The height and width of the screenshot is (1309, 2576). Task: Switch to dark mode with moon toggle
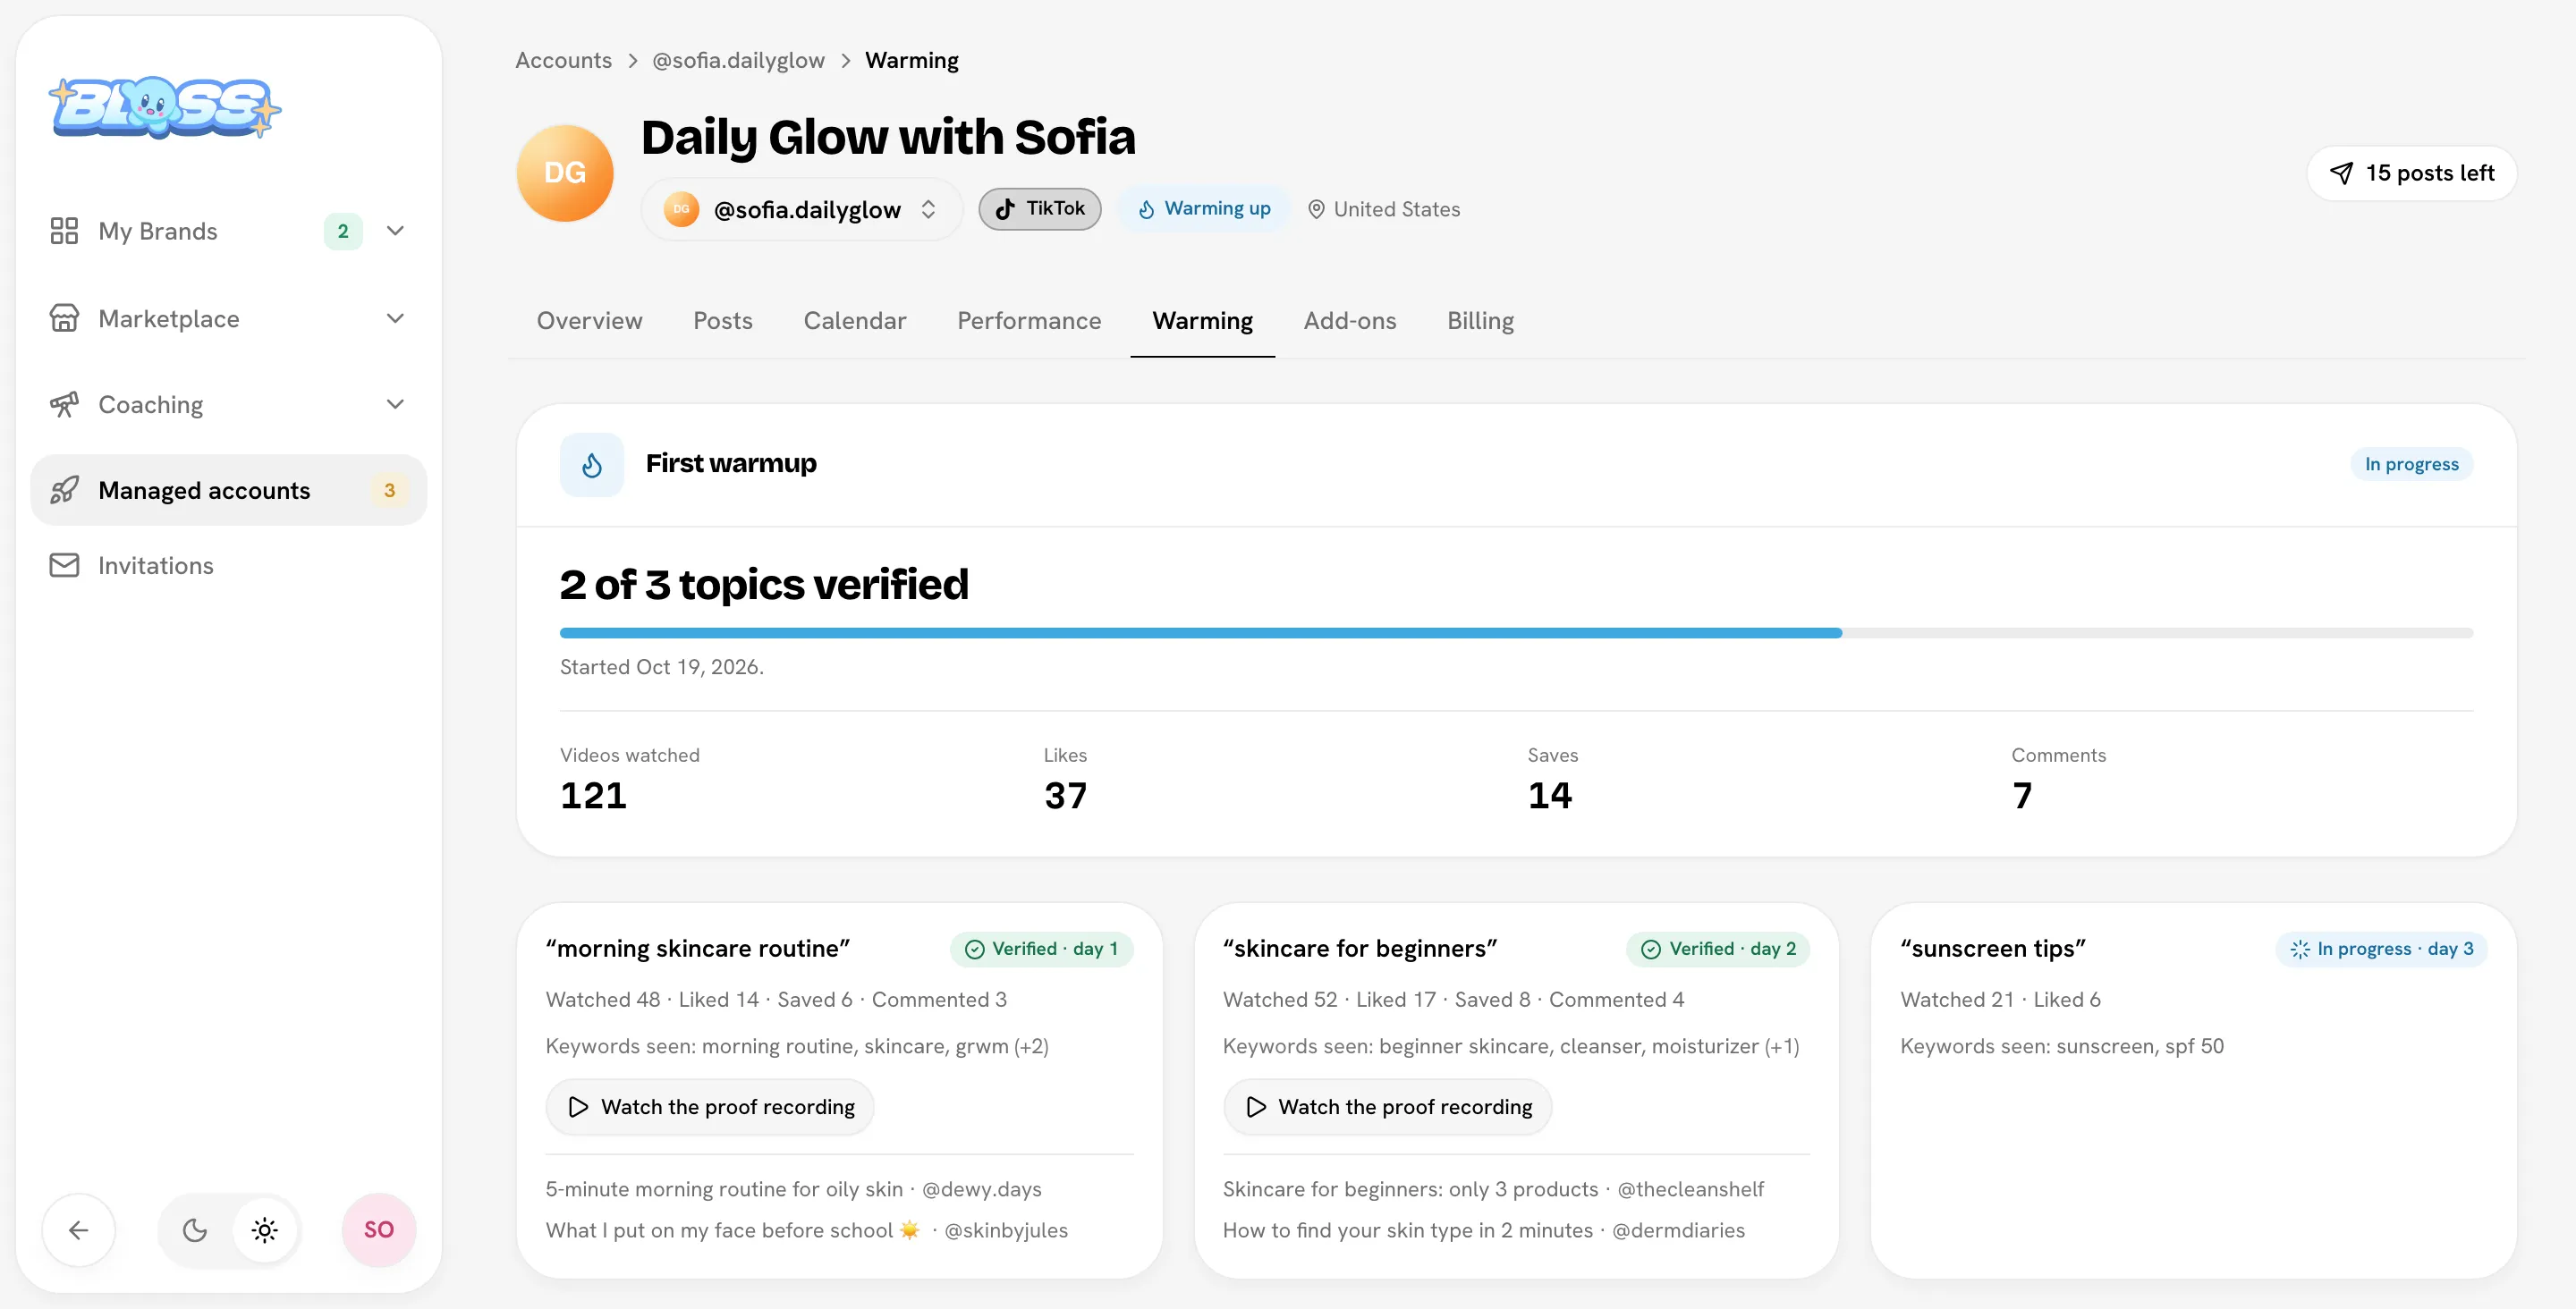[195, 1230]
